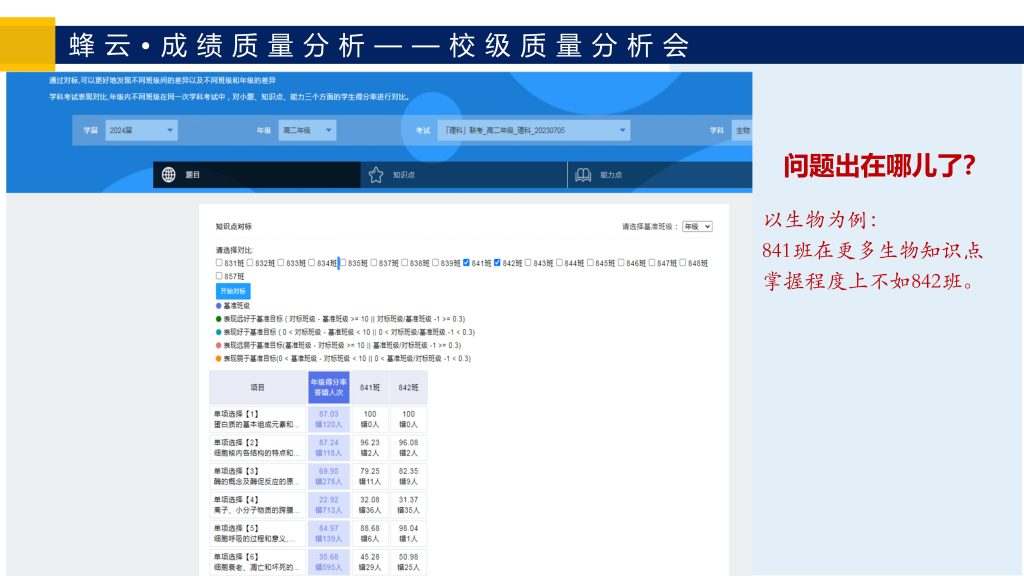The width and height of the screenshot is (1024, 576).
Task: Open the 学届 dropdown showing 2024届
Action: [x=141, y=131]
